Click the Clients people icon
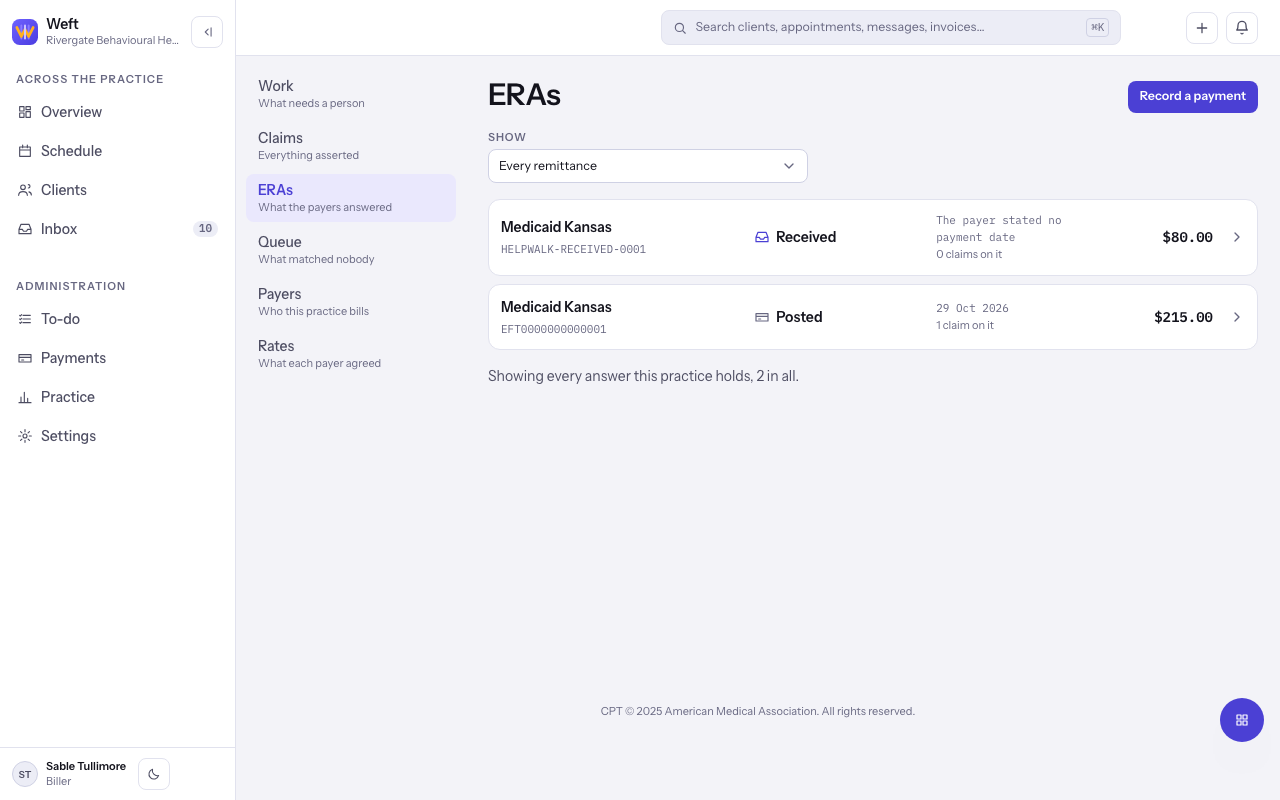The height and width of the screenshot is (800, 1280). pos(25,190)
